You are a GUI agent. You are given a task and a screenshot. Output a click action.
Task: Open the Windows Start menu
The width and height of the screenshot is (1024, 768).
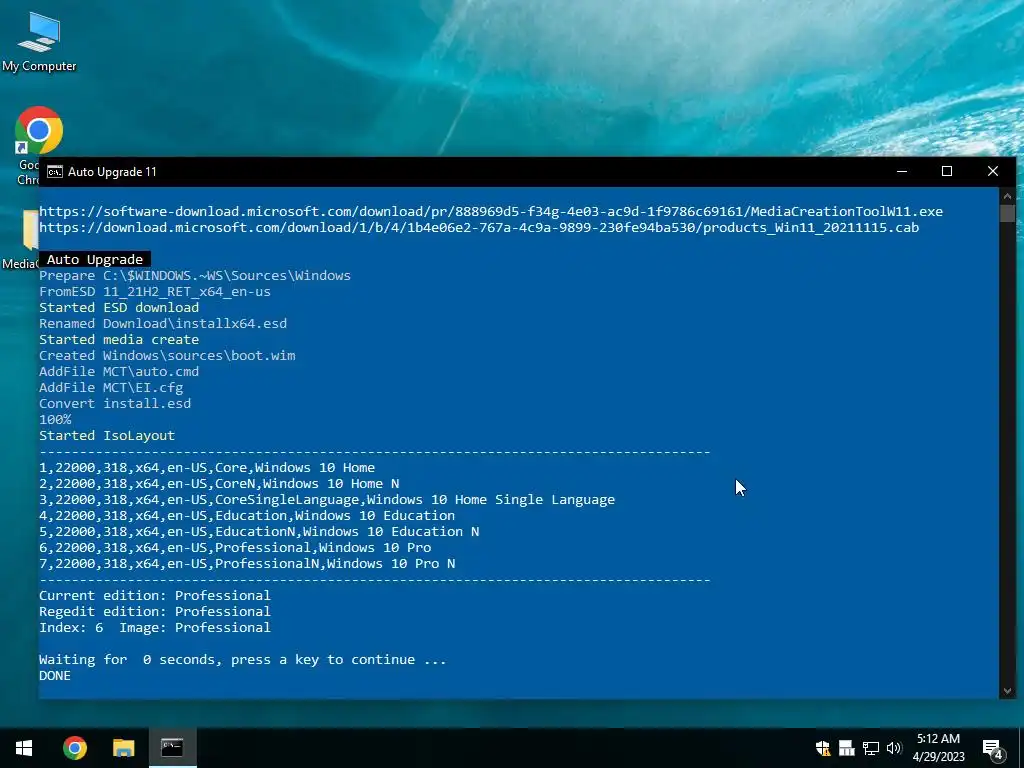click(x=24, y=748)
